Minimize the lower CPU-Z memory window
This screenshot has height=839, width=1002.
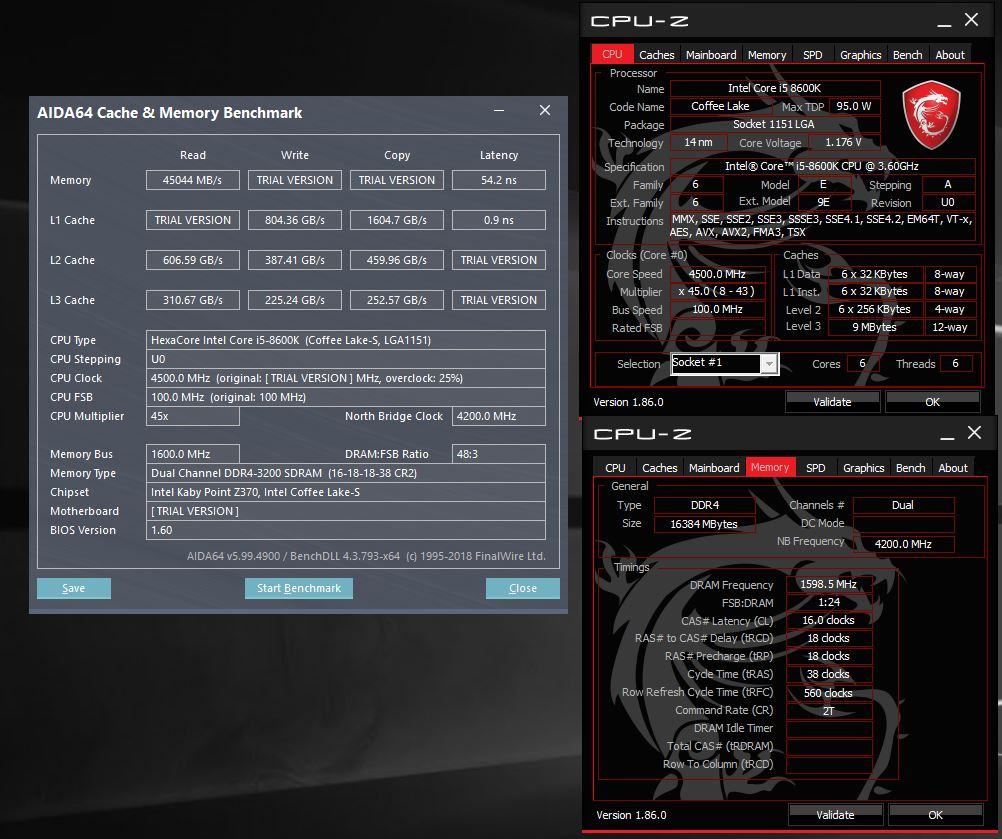click(947, 437)
